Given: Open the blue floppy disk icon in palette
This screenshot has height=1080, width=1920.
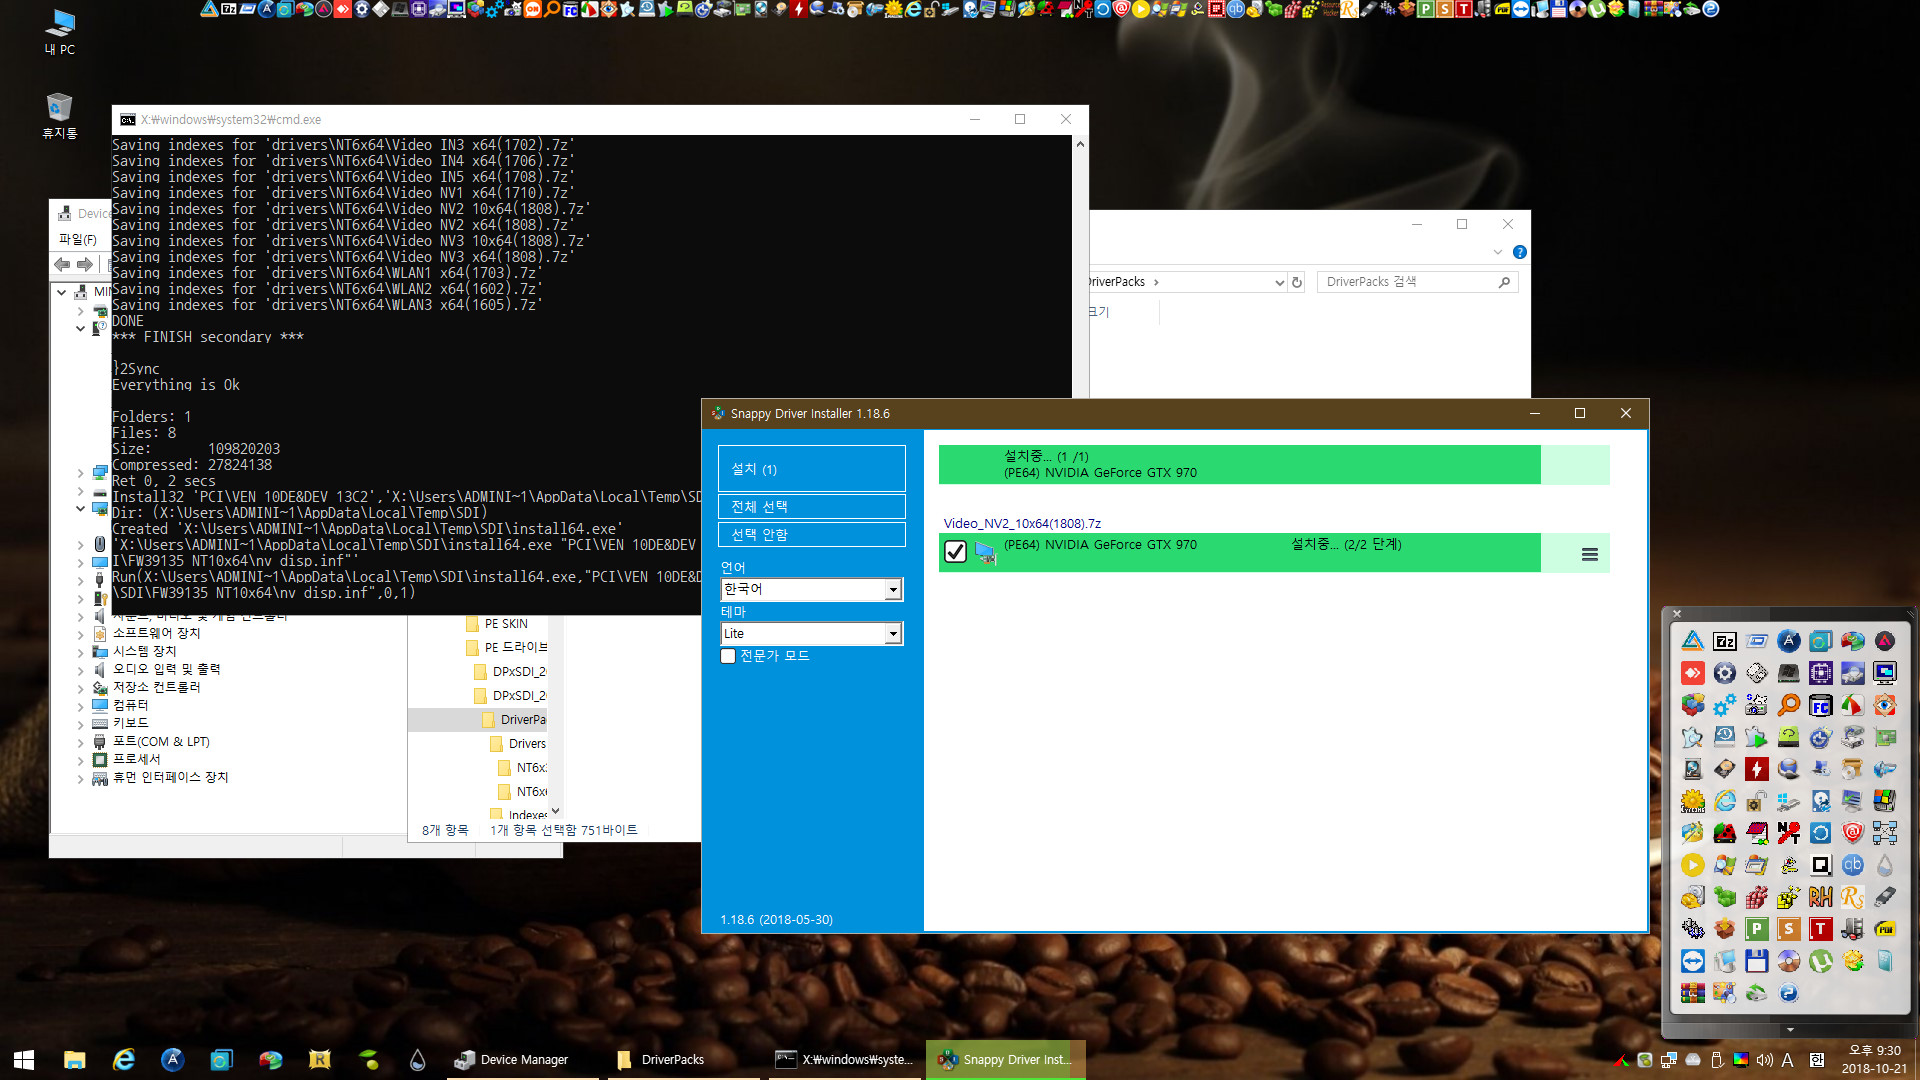Looking at the screenshot, I should 1757,961.
